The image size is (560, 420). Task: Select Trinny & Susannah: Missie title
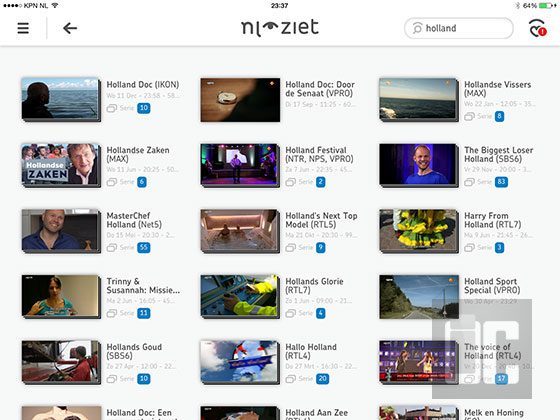coord(143,286)
